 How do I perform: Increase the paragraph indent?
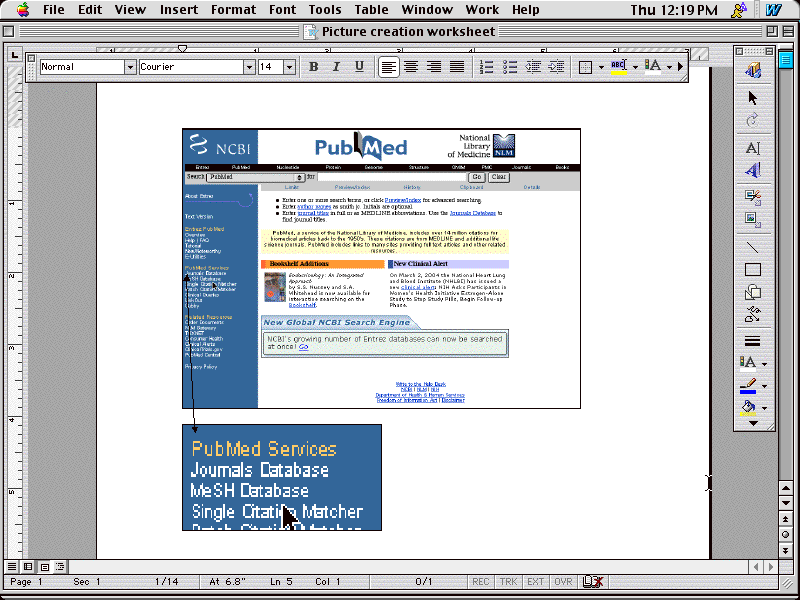click(x=556, y=67)
